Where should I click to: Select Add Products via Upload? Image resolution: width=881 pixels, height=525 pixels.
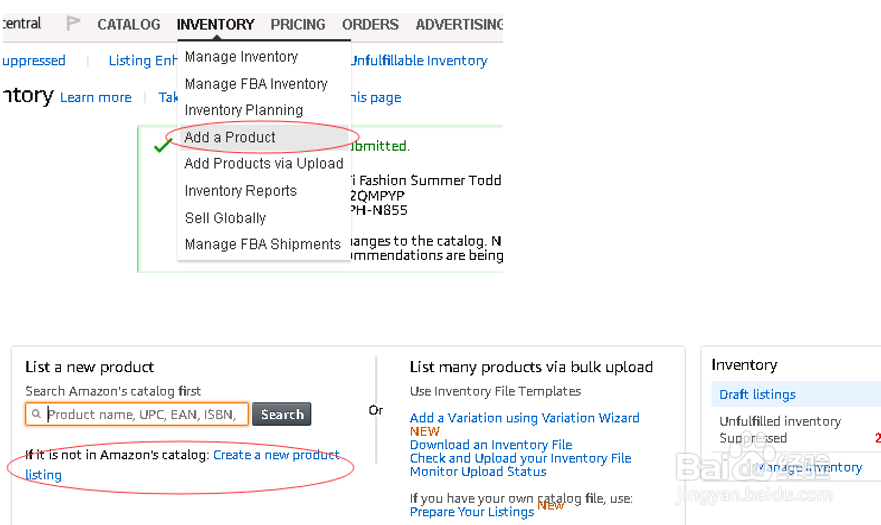(x=264, y=164)
